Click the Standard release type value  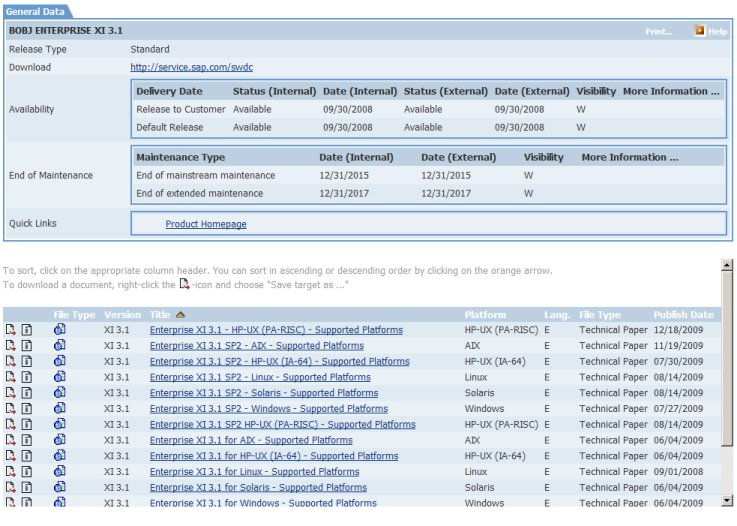click(149, 49)
